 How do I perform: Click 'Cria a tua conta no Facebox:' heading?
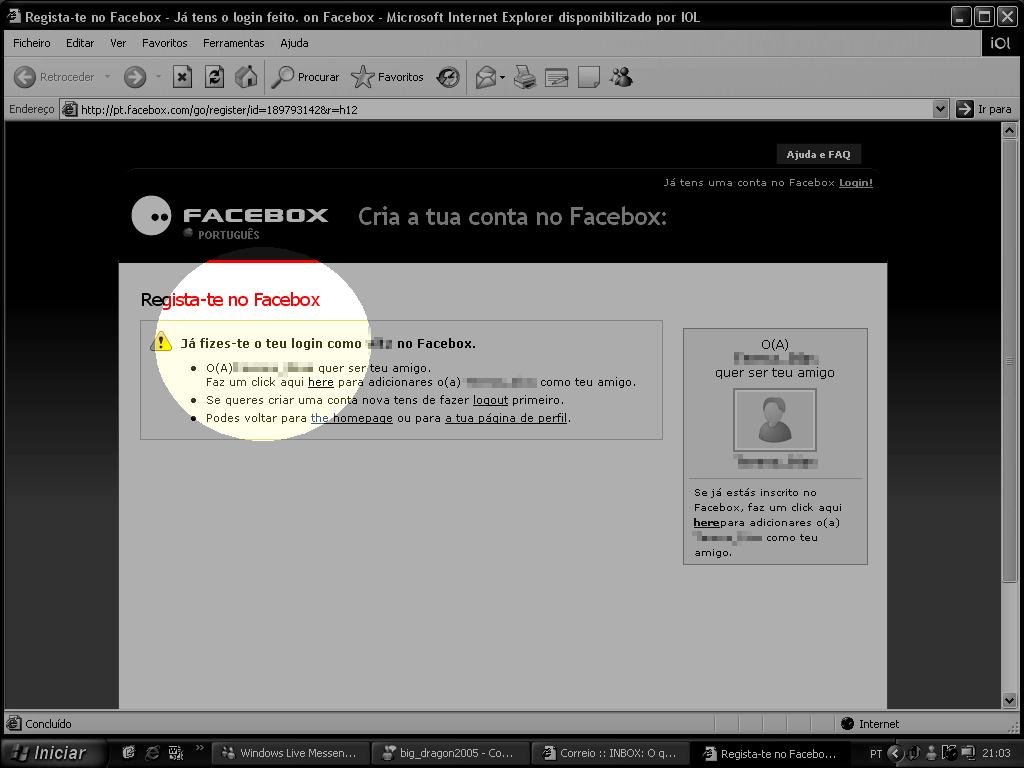[513, 217]
